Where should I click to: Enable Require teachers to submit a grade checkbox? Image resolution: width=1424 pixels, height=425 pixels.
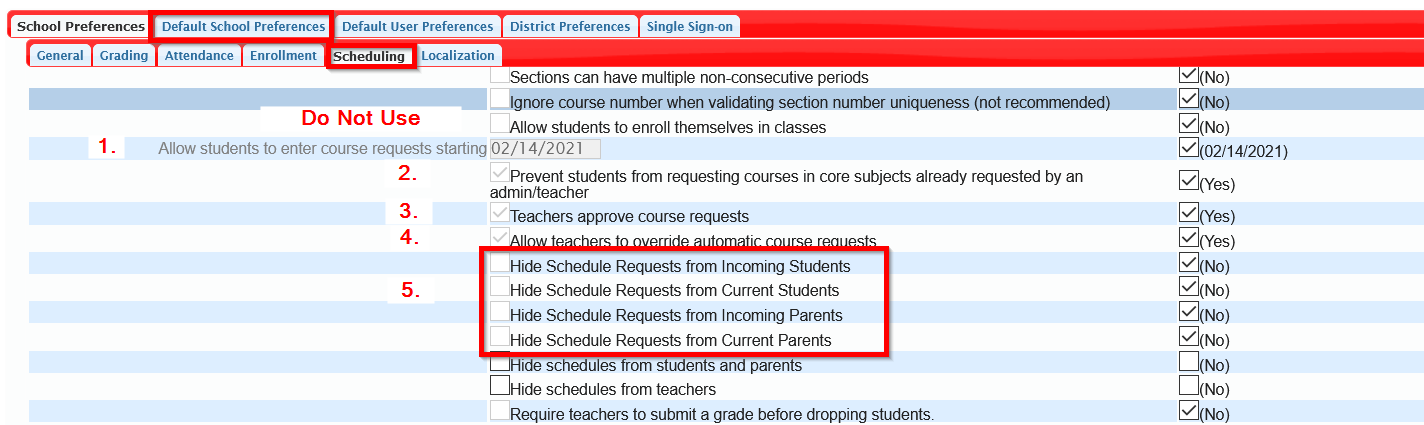click(x=499, y=410)
